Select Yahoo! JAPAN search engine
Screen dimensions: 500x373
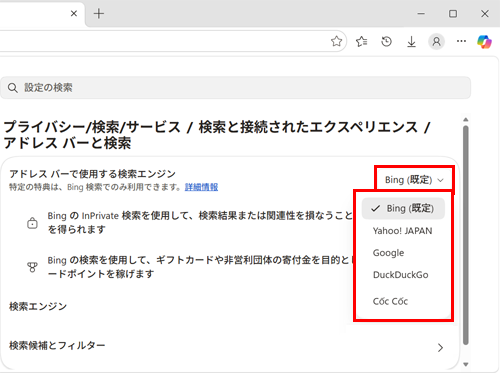(x=402, y=231)
